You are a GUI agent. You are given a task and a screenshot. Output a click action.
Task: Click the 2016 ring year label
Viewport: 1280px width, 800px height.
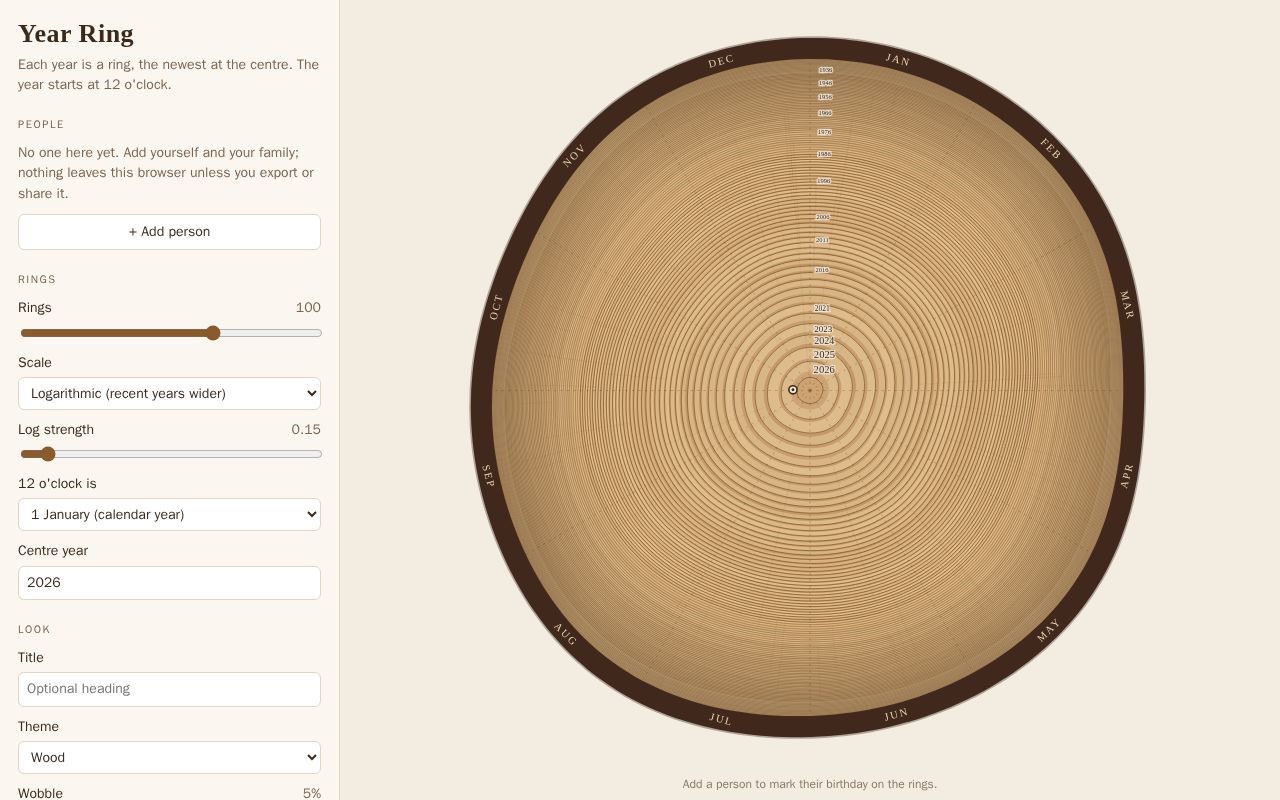(822, 270)
